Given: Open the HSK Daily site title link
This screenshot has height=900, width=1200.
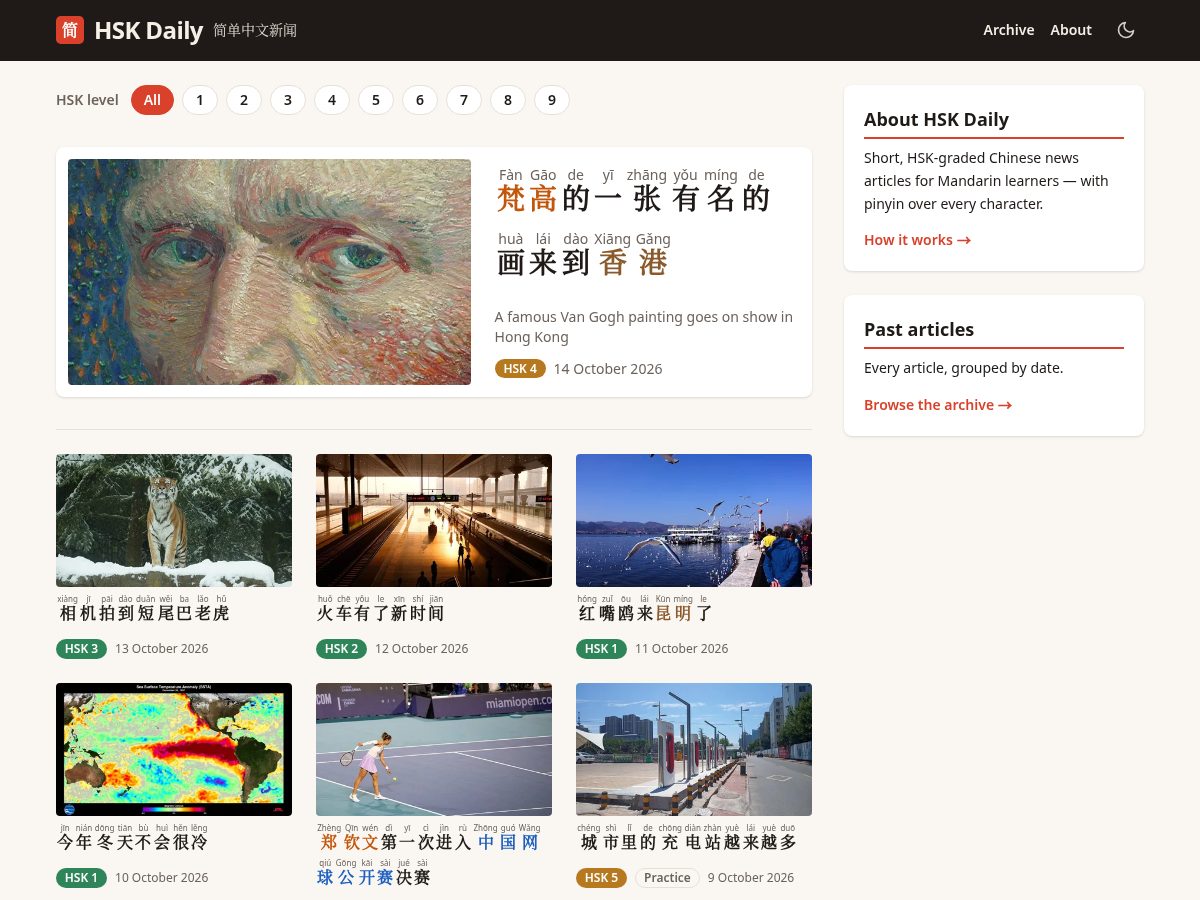Looking at the screenshot, I should pyautogui.click(x=149, y=31).
